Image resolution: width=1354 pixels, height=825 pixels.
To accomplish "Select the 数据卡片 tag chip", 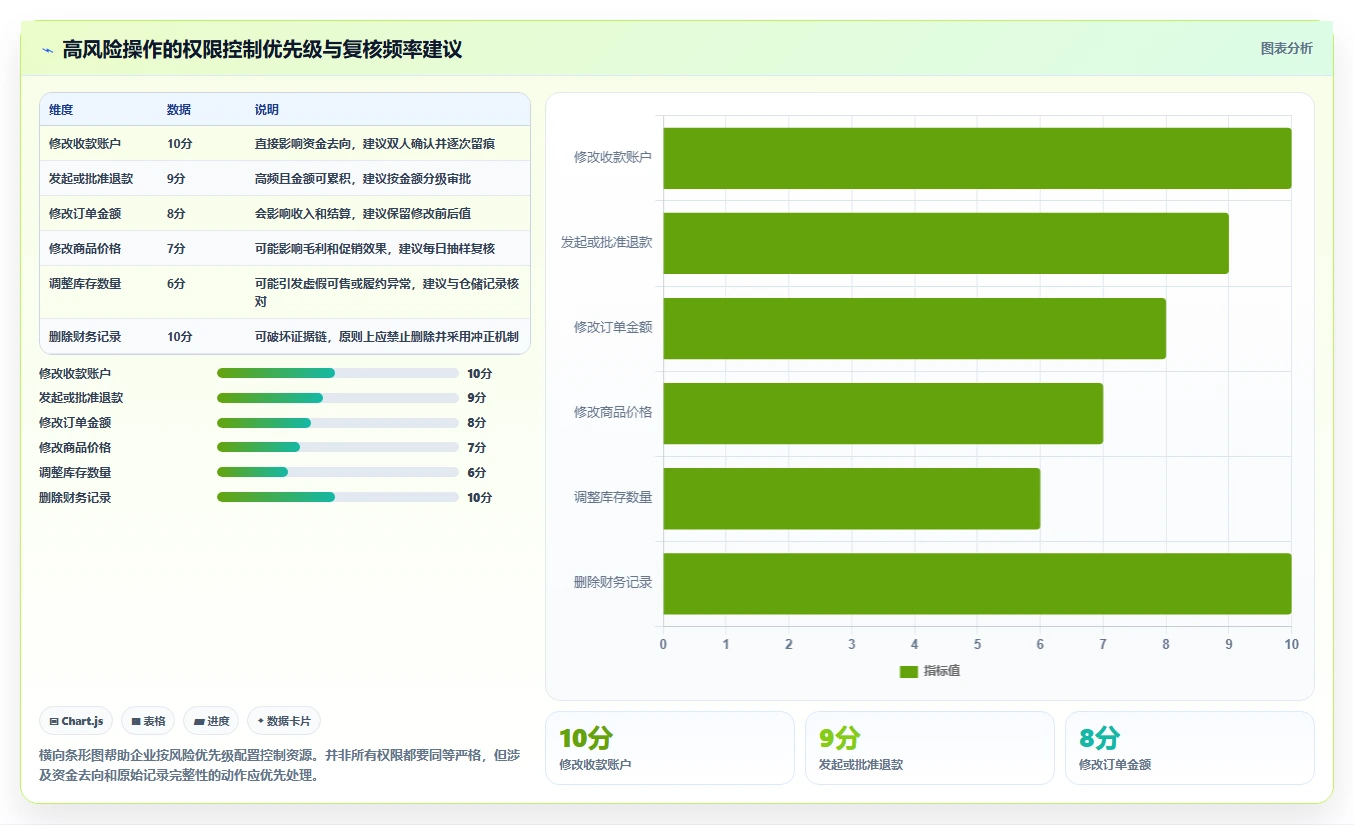I will pos(284,721).
